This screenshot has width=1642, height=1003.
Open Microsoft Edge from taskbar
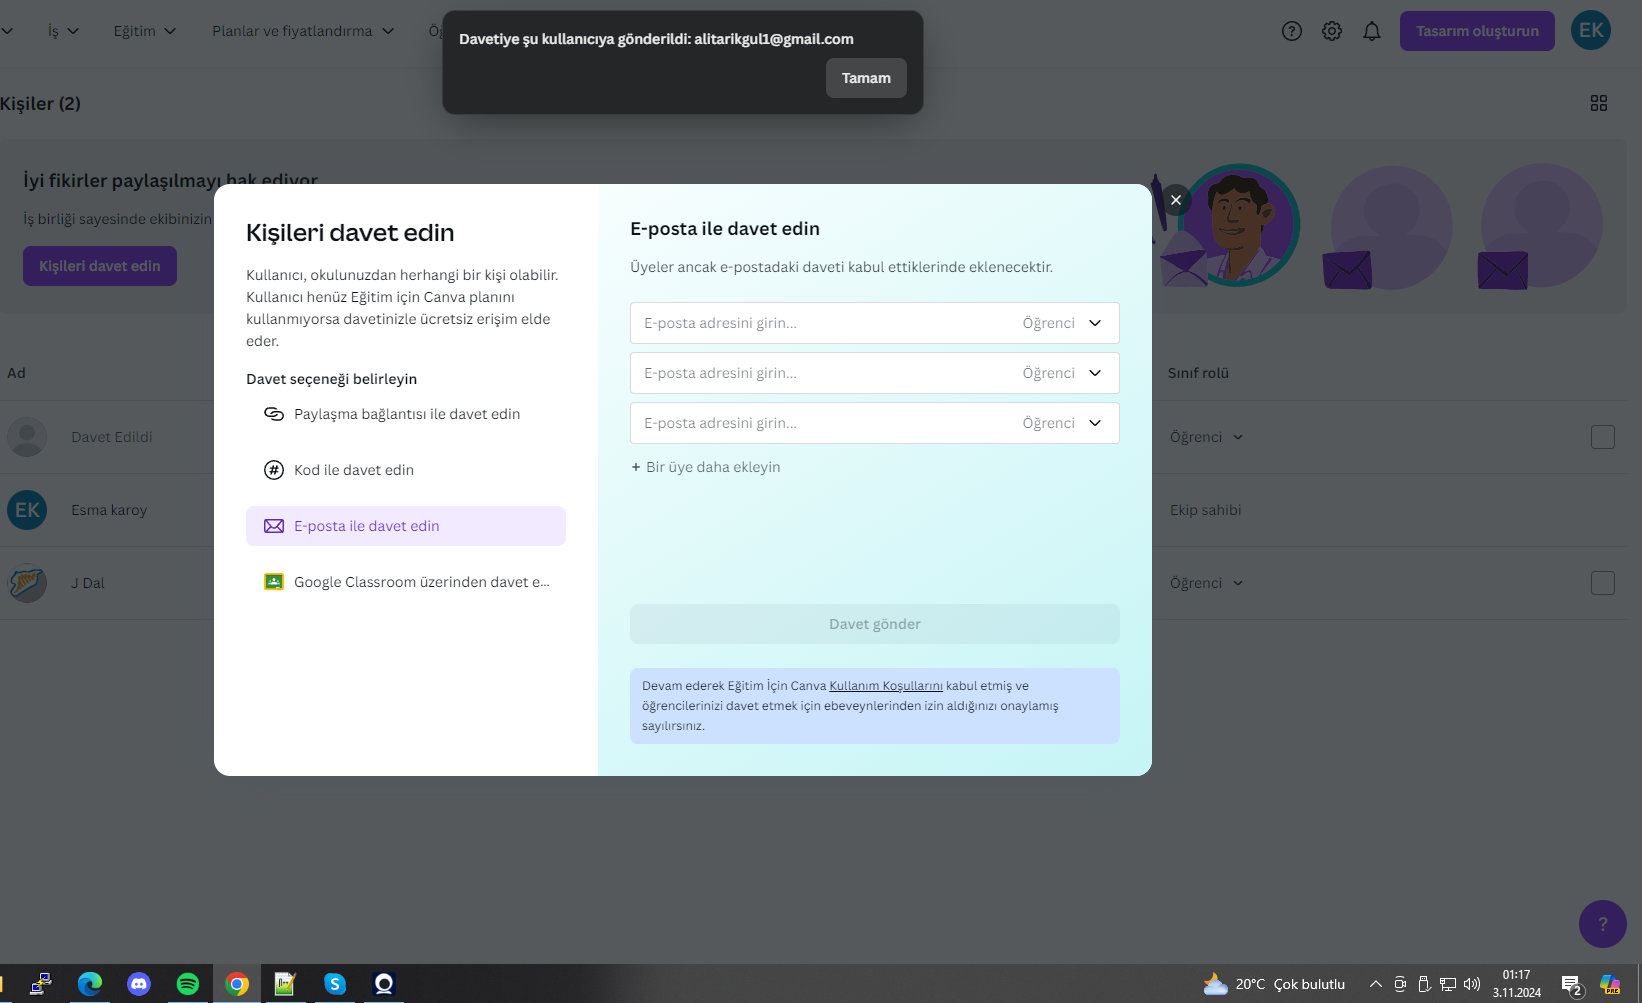click(90, 984)
